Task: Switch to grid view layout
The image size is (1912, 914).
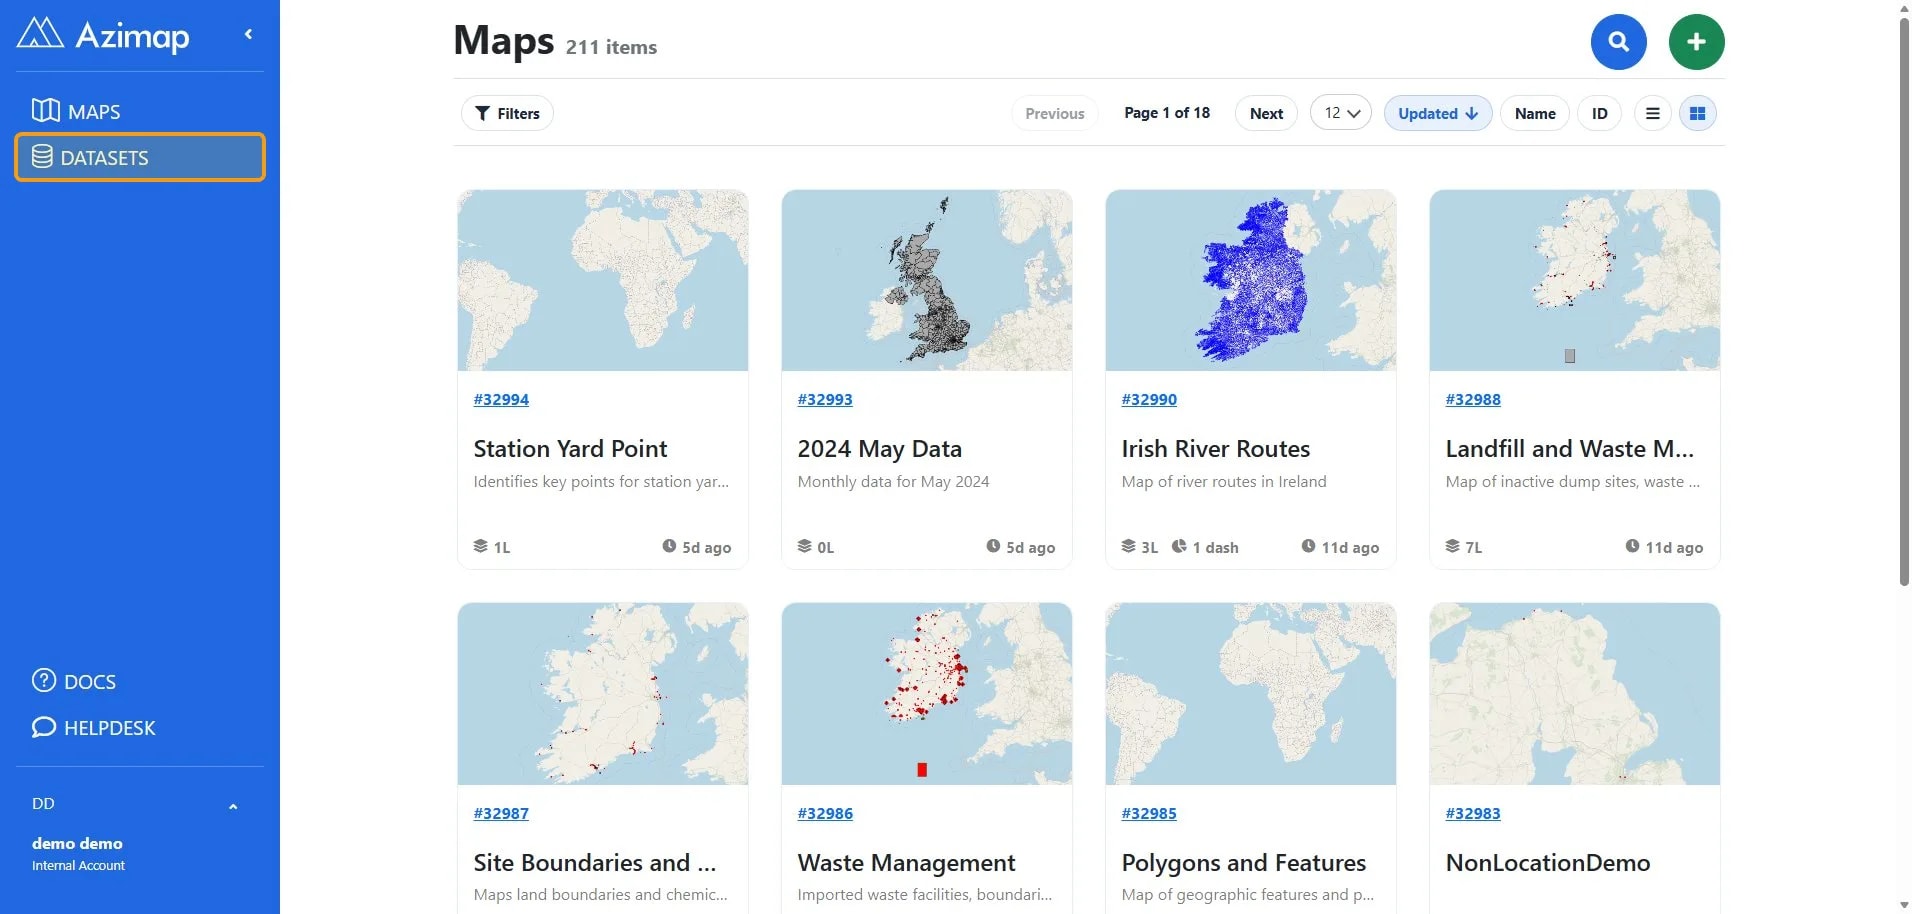Action: 1697,114
